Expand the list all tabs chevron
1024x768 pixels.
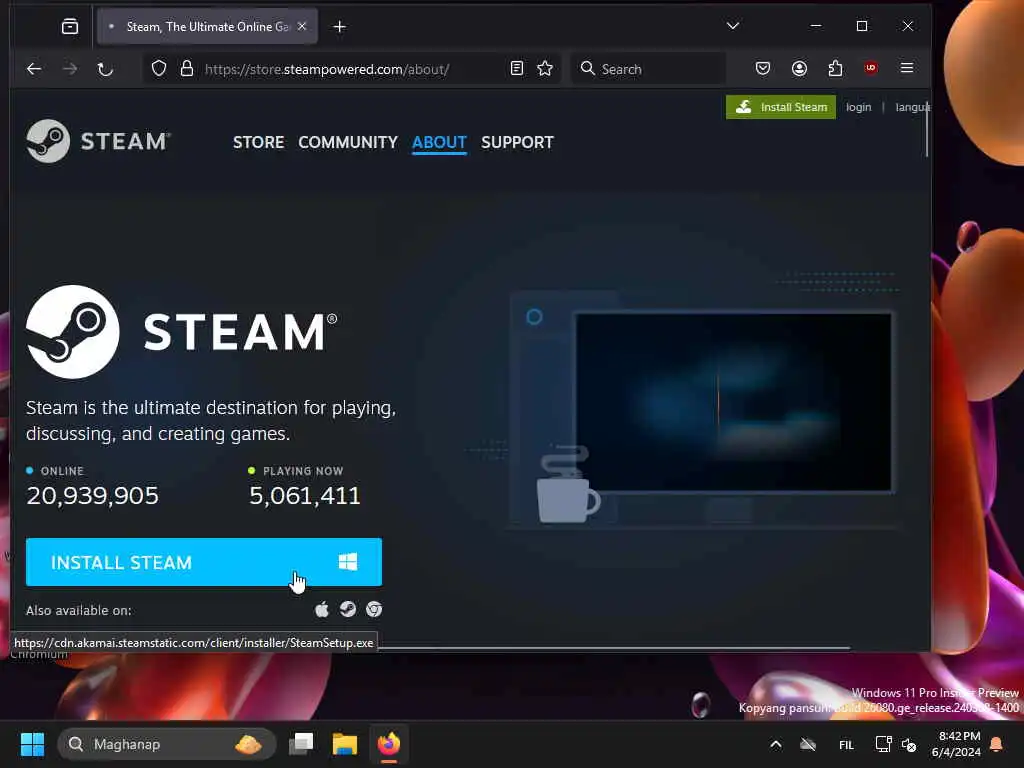(x=733, y=26)
